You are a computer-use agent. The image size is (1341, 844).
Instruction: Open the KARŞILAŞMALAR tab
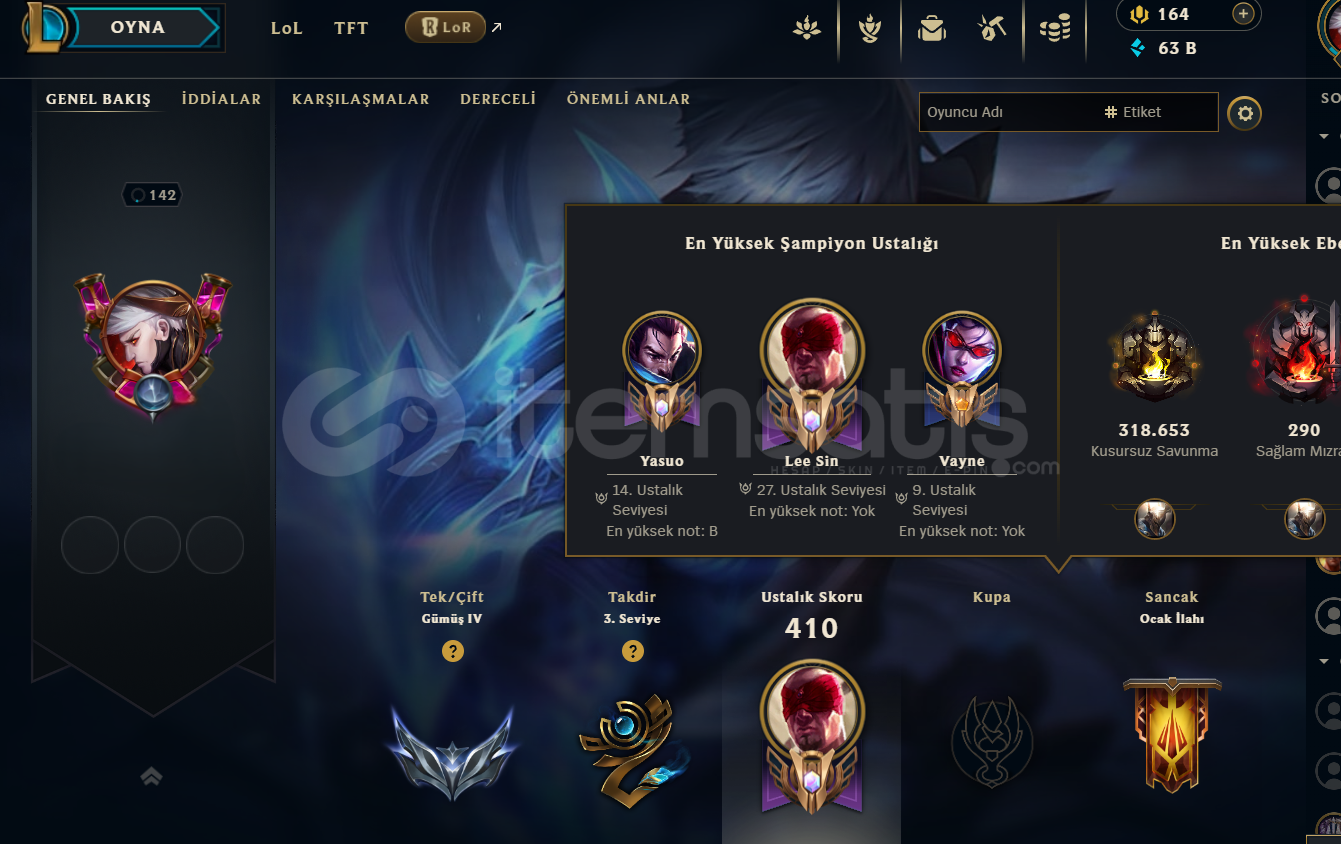click(361, 99)
